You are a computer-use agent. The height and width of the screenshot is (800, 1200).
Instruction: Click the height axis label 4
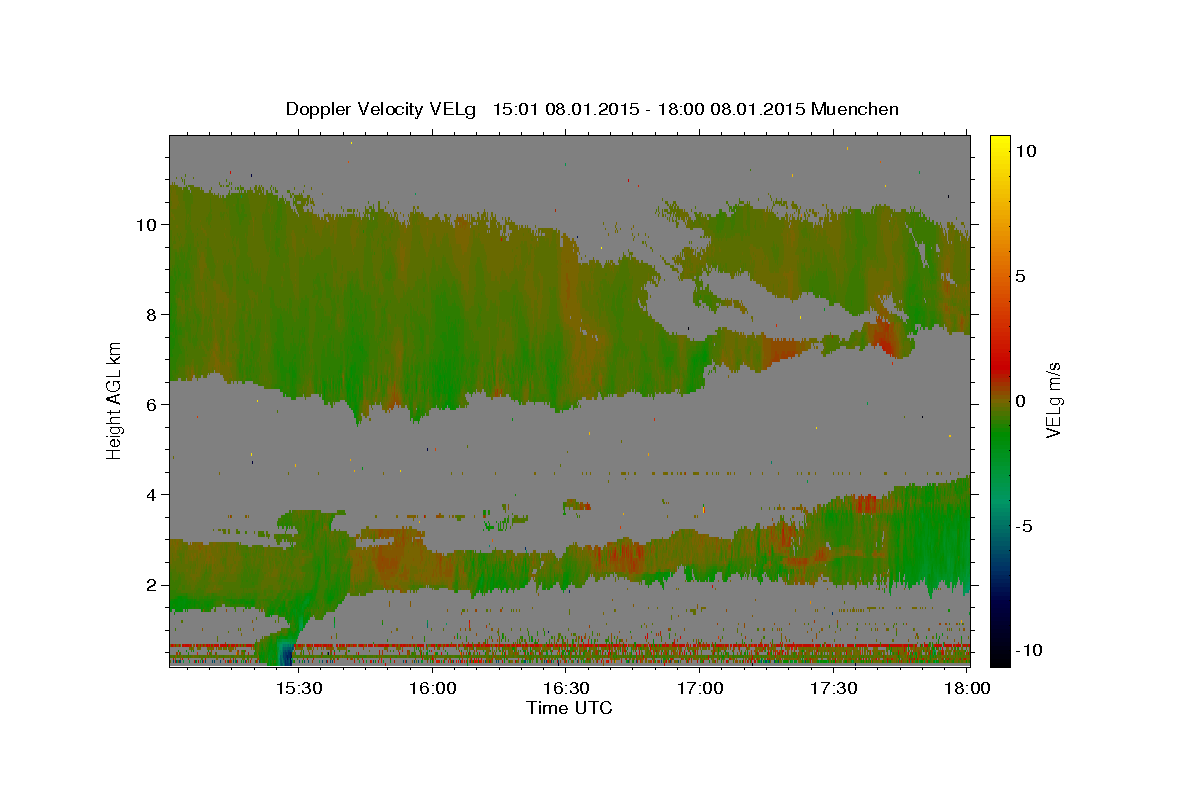(x=151, y=494)
